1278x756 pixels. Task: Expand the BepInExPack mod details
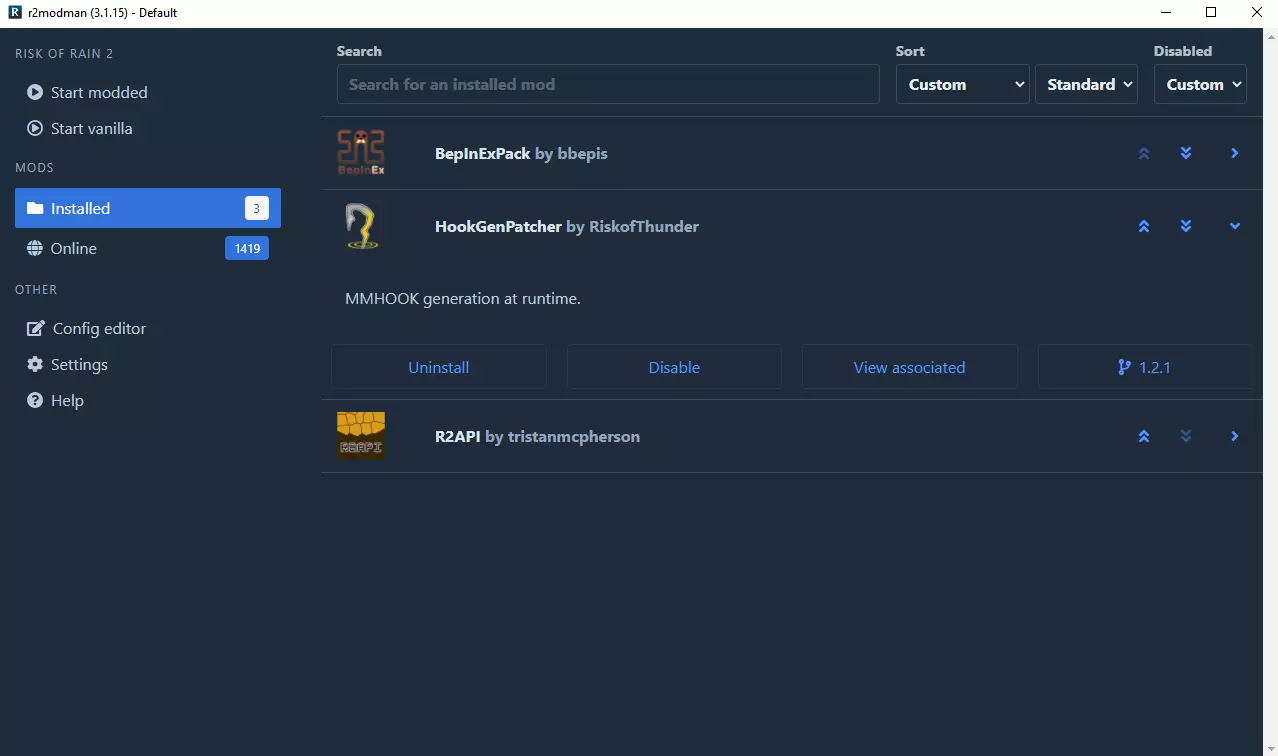pos(1235,153)
